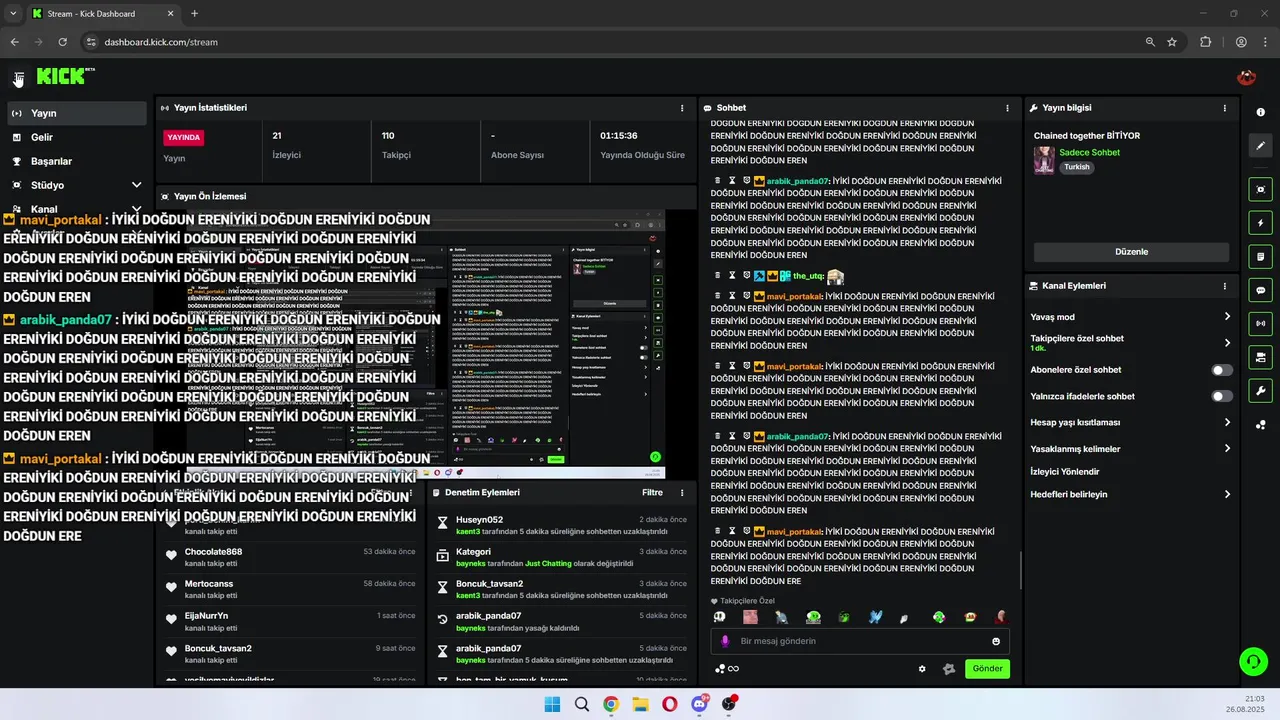Toggle Abonelere özel sohbet switch
The height and width of the screenshot is (720, 1280).
[x=1222, y=370]
